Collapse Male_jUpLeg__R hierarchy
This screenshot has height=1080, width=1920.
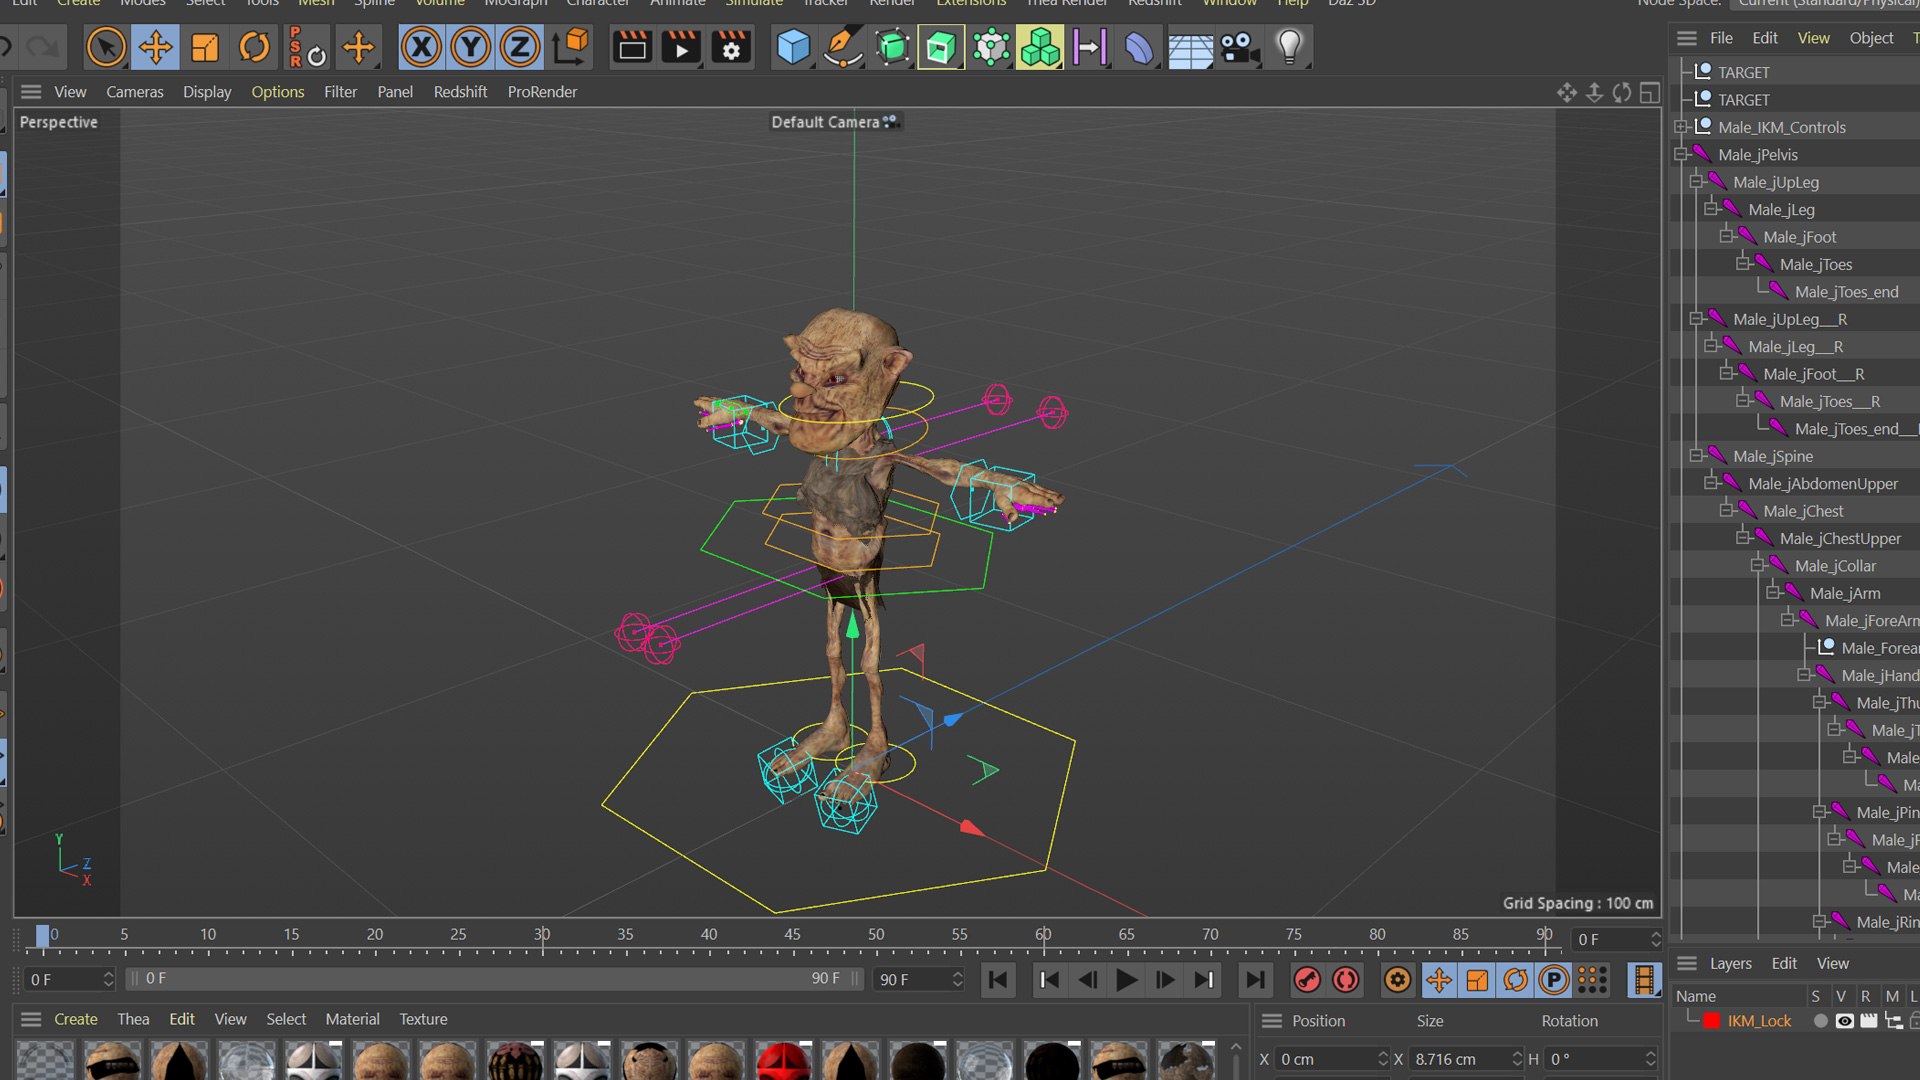1697,319
